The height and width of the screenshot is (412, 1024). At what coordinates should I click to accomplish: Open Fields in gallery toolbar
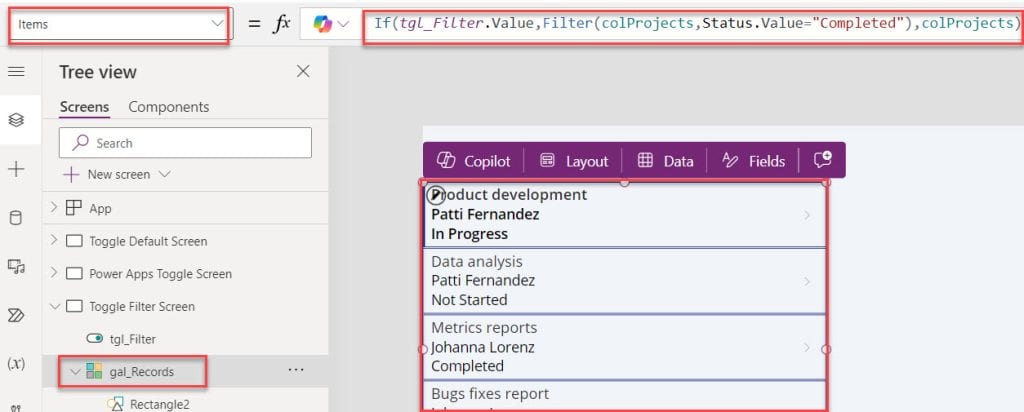click(x=753, y=161)
